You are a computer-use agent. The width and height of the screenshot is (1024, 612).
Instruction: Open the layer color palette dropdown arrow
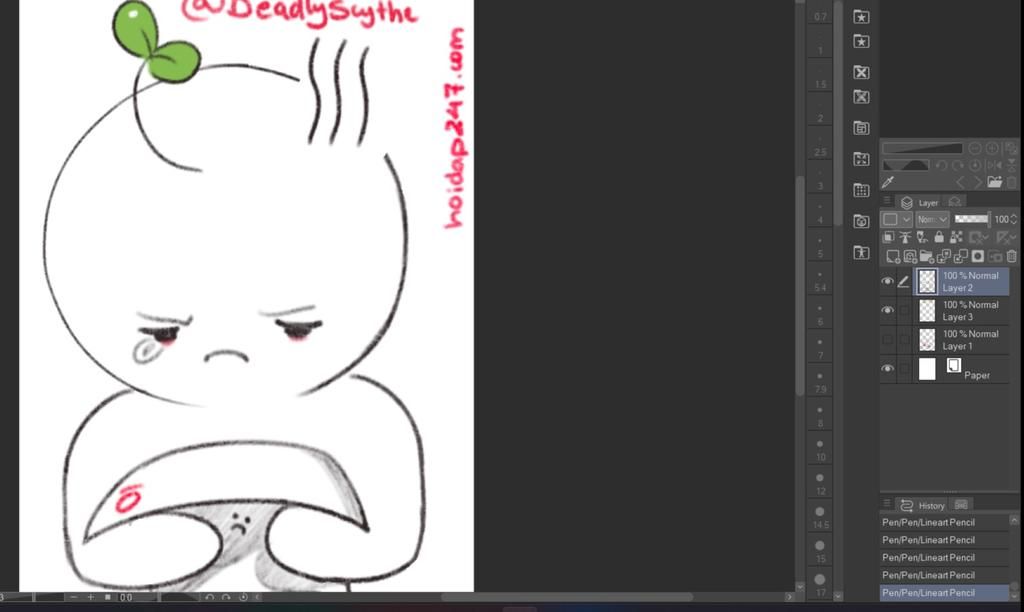tap(906, 219)
